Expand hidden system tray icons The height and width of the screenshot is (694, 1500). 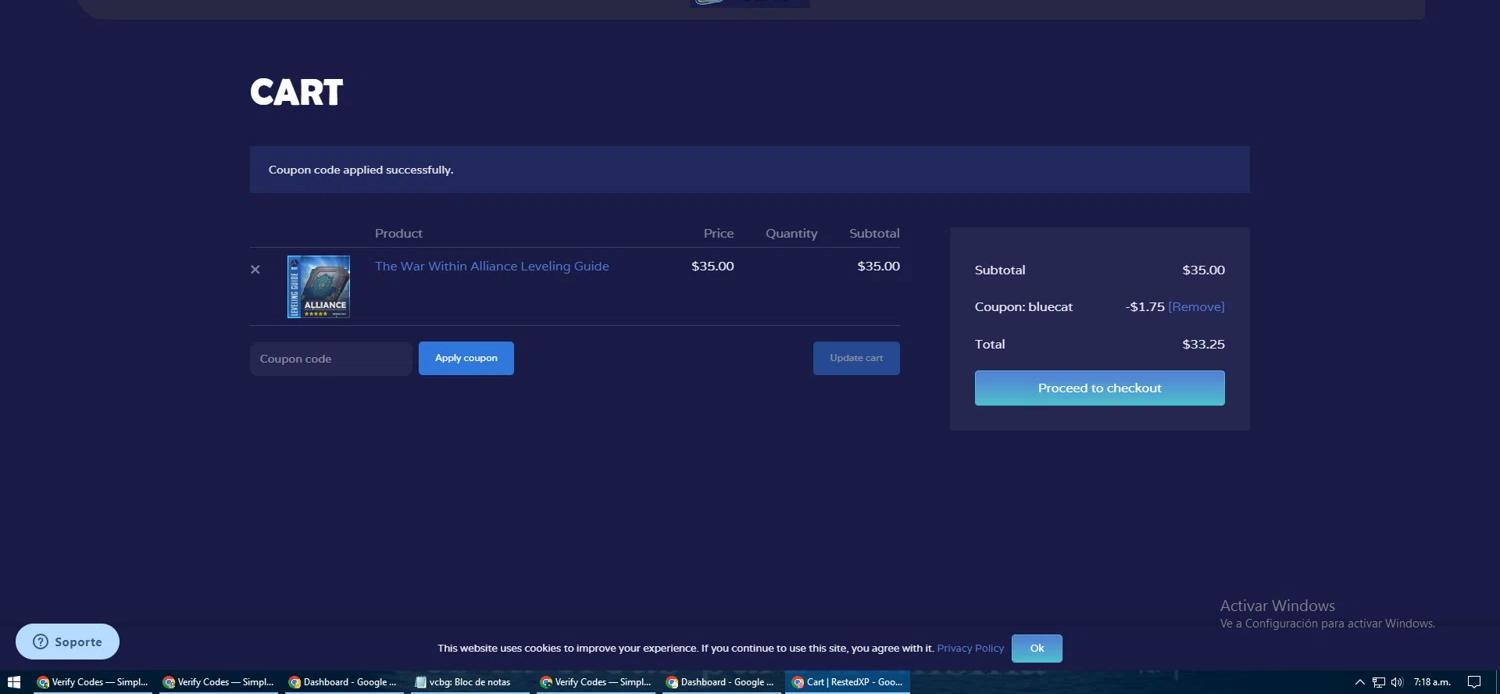pyautogui.click(x=1359, y=682)
